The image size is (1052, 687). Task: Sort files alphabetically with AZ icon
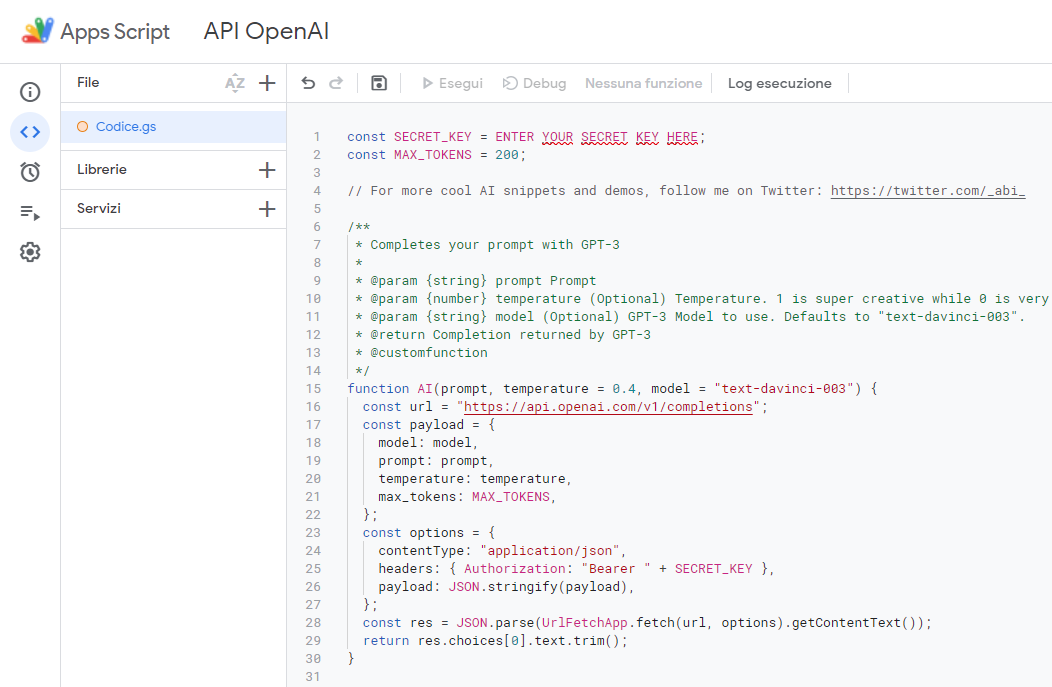(235, 83)
